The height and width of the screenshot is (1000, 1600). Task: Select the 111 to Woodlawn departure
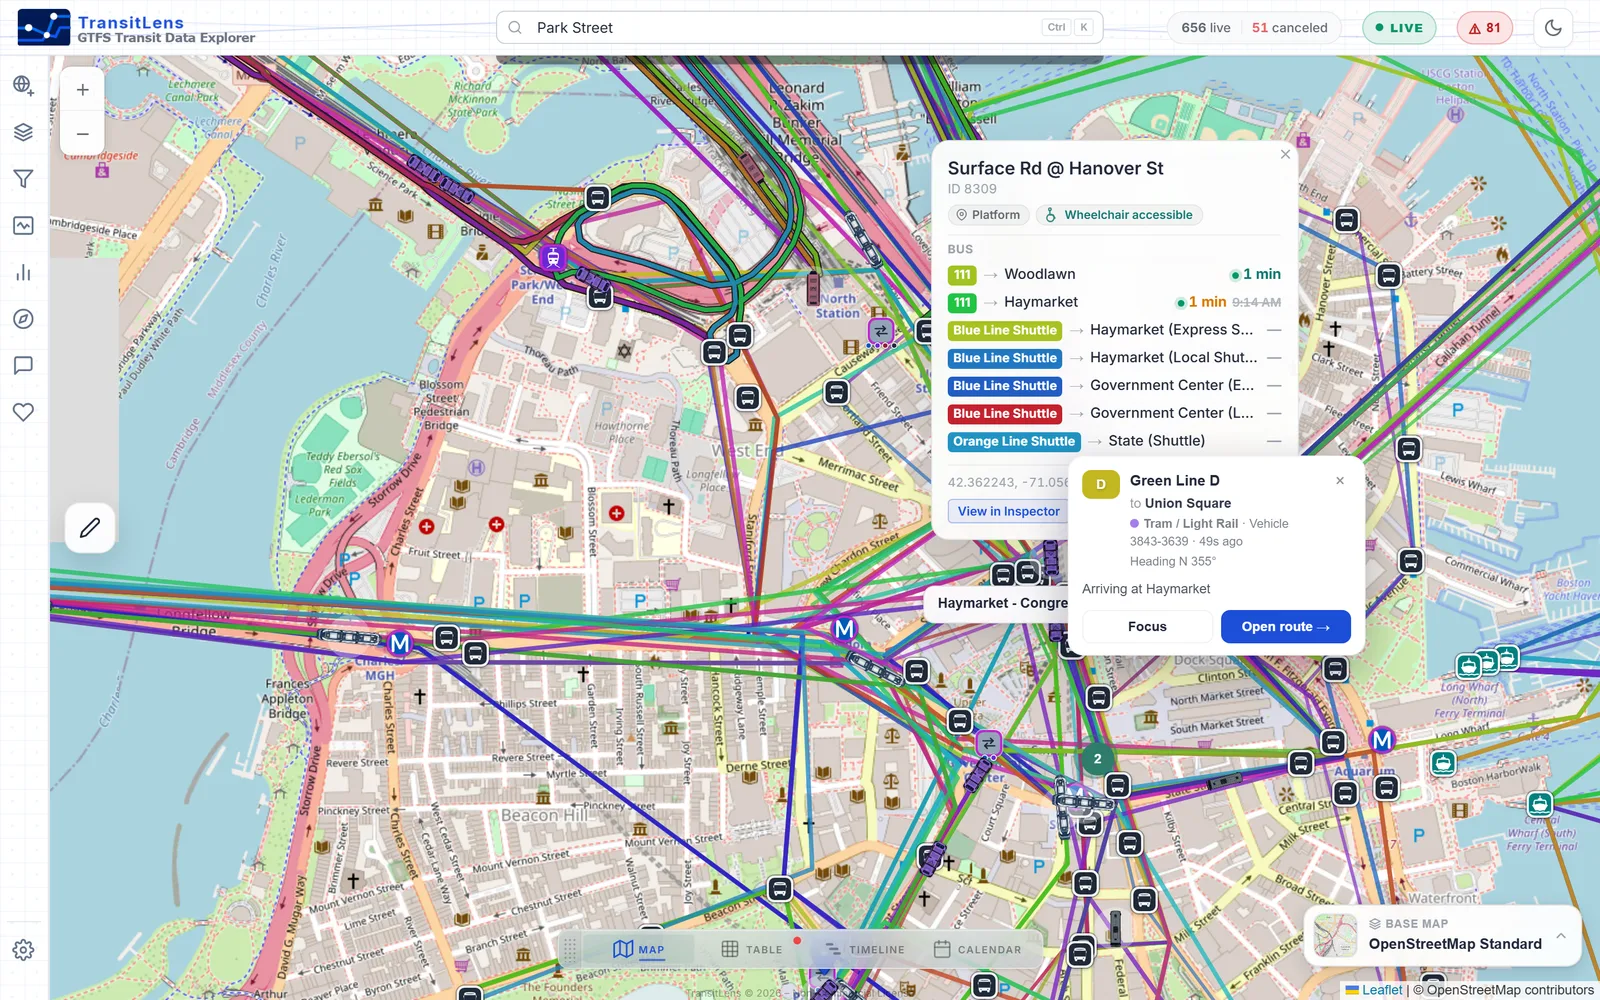click(1114, 274)
